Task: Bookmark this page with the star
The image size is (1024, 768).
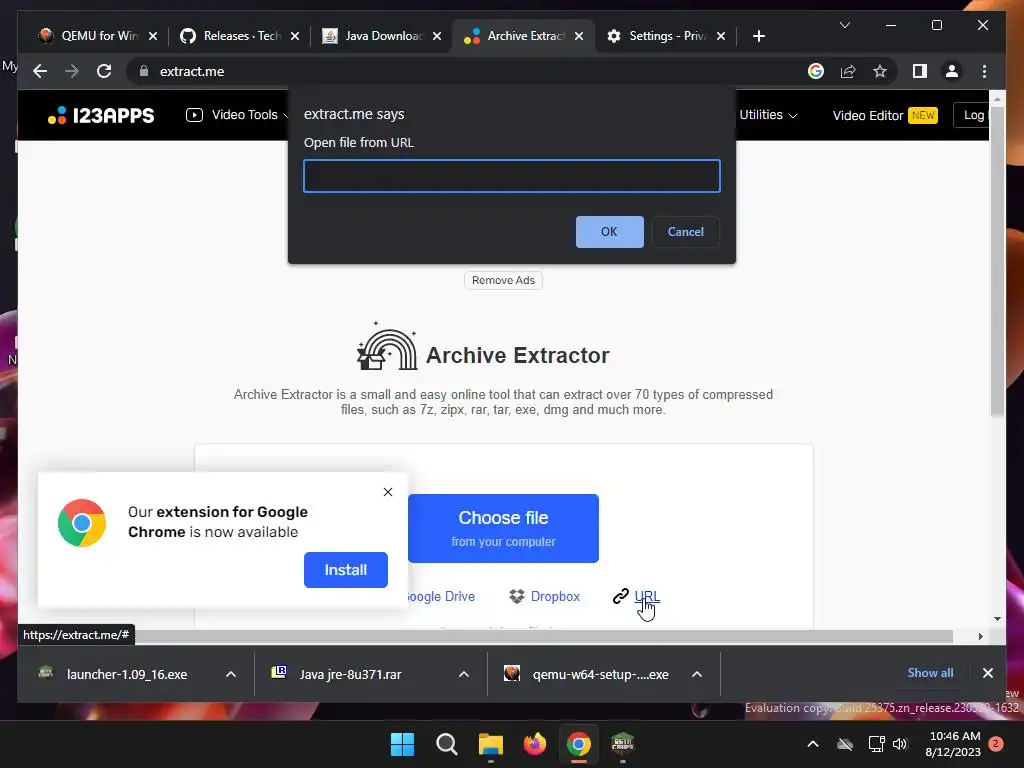Action: pos(880,71)
